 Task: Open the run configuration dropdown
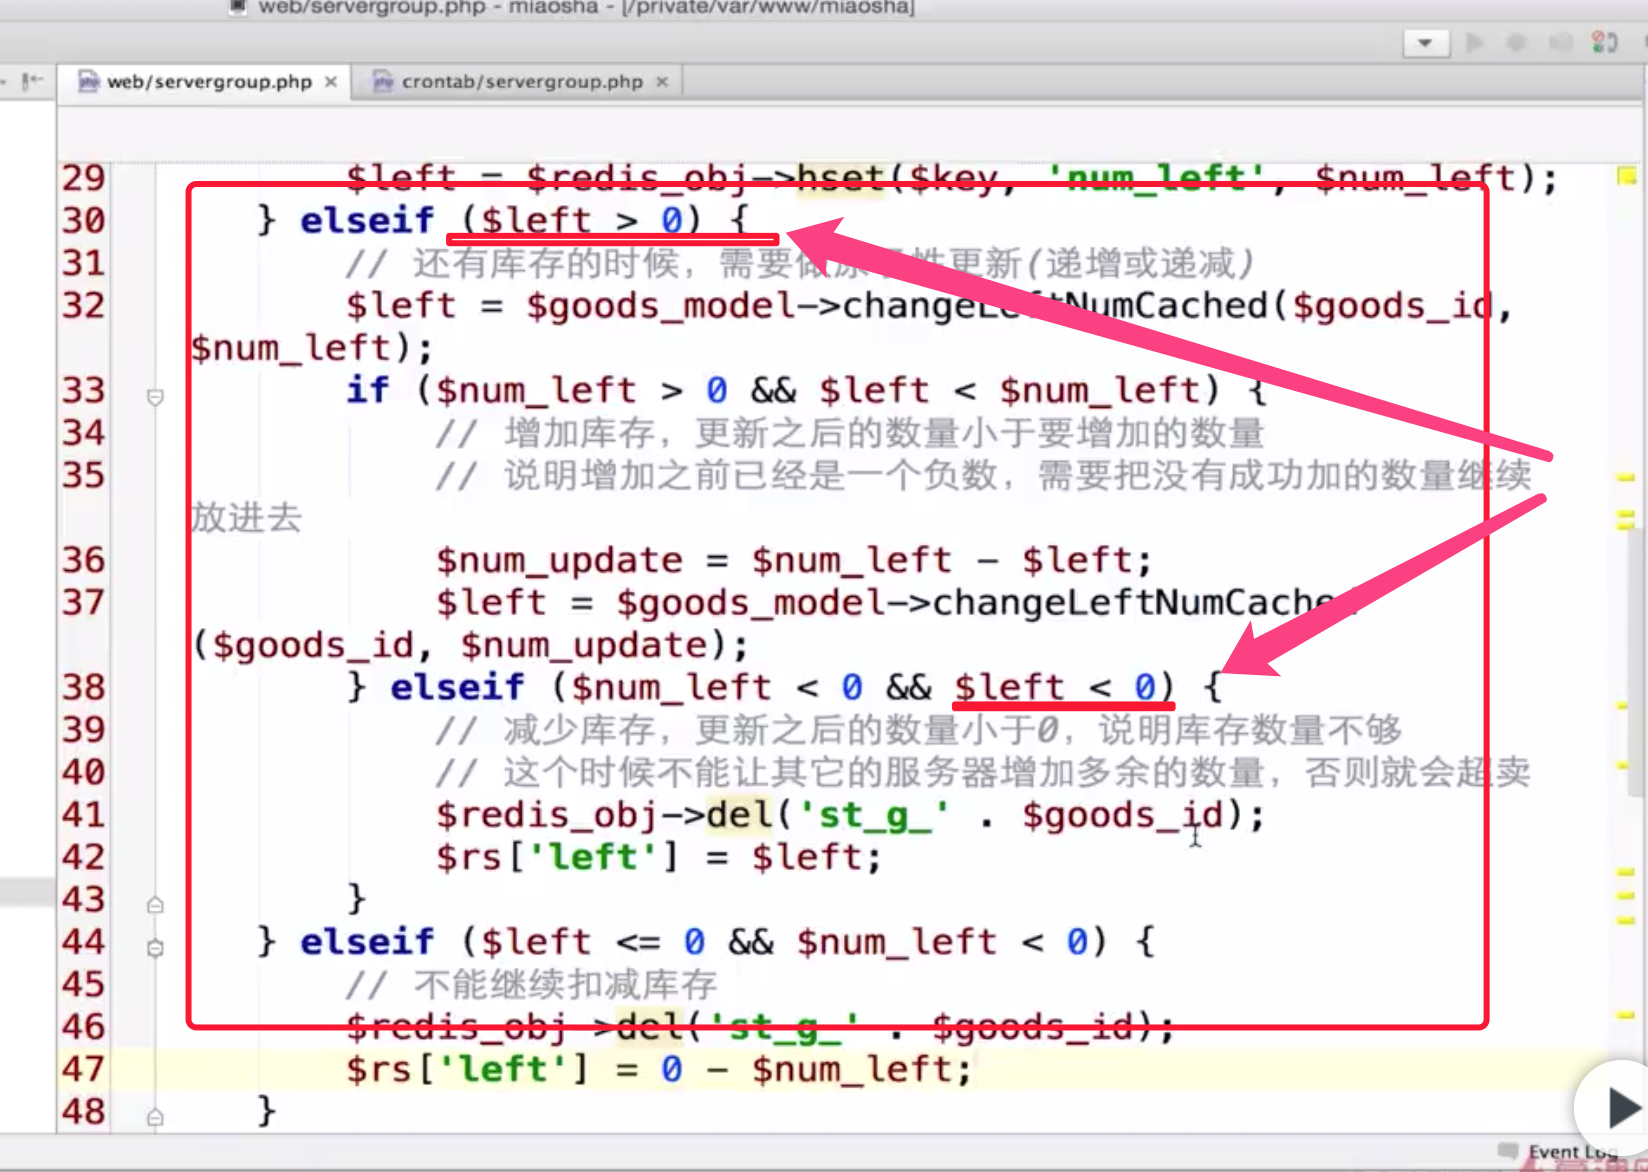(x=1426, y=43)
